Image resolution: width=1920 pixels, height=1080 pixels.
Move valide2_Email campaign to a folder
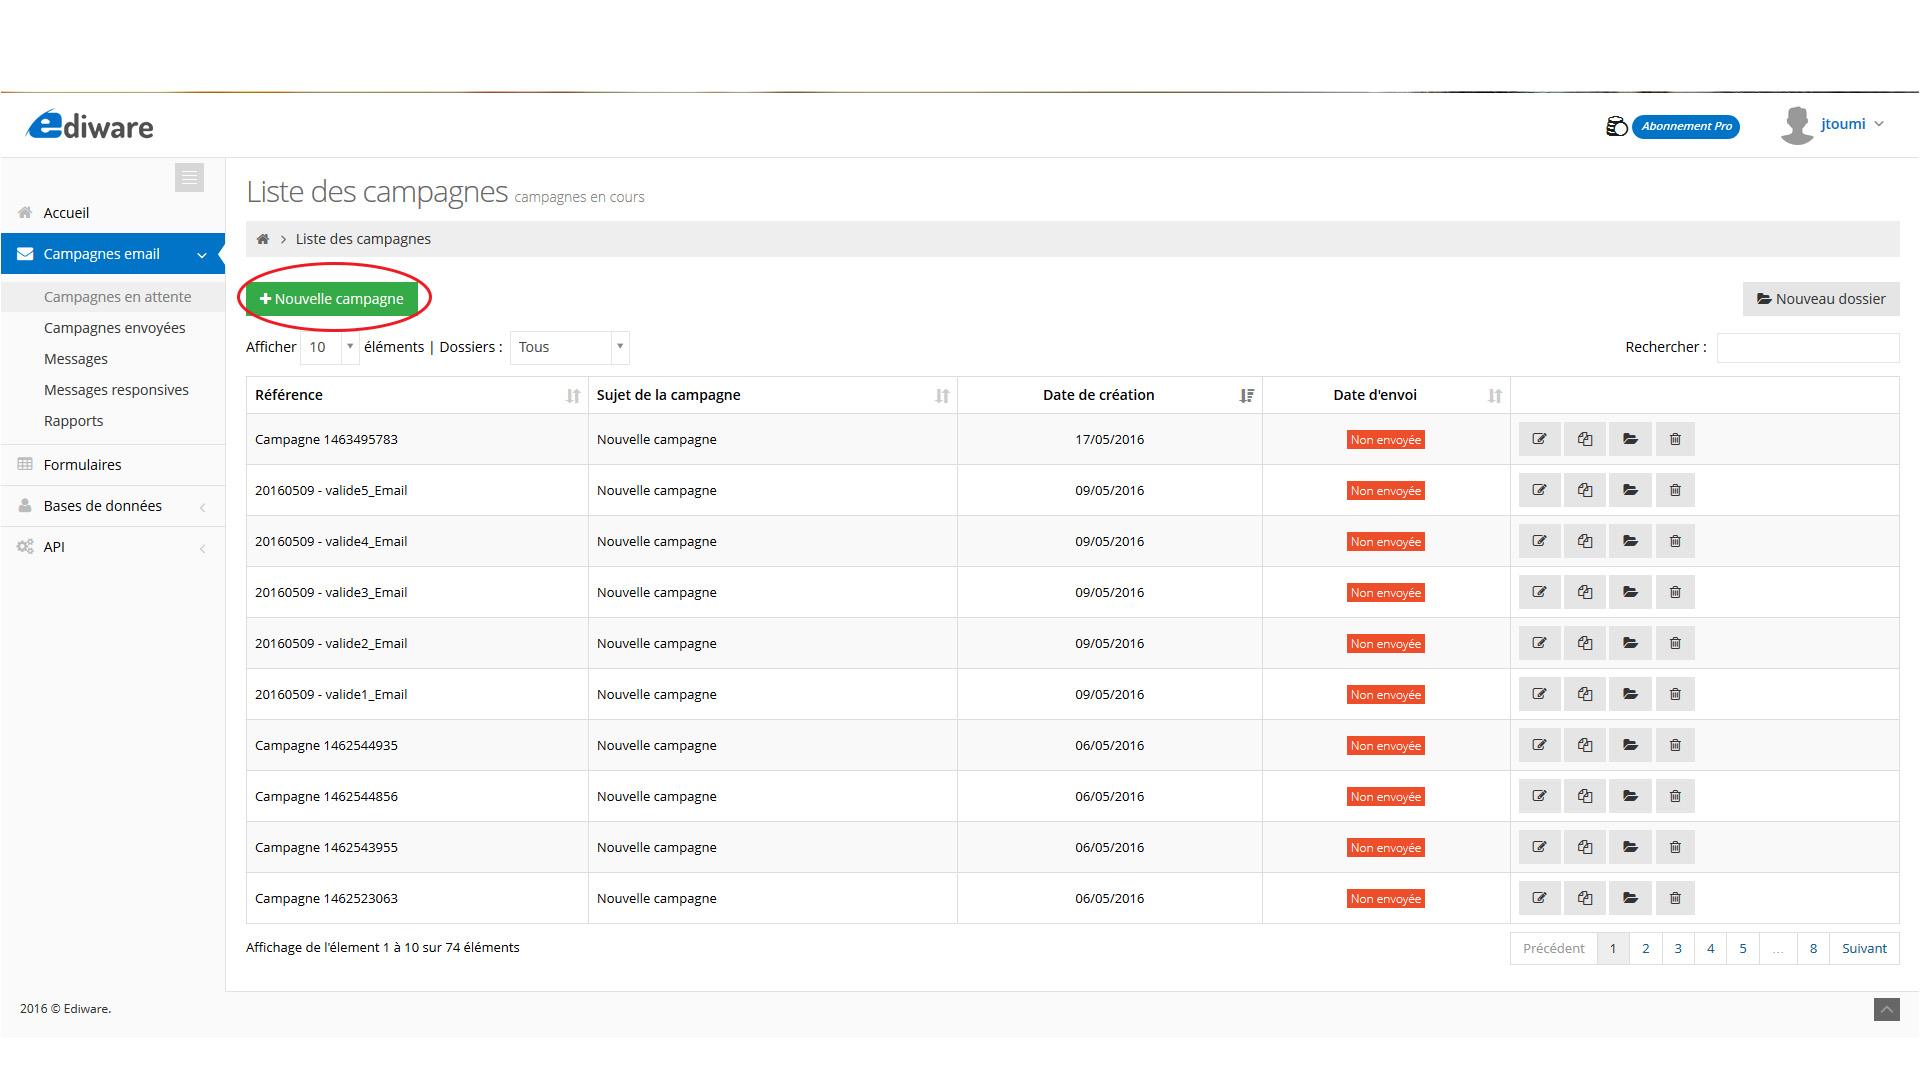point(1630,643)
